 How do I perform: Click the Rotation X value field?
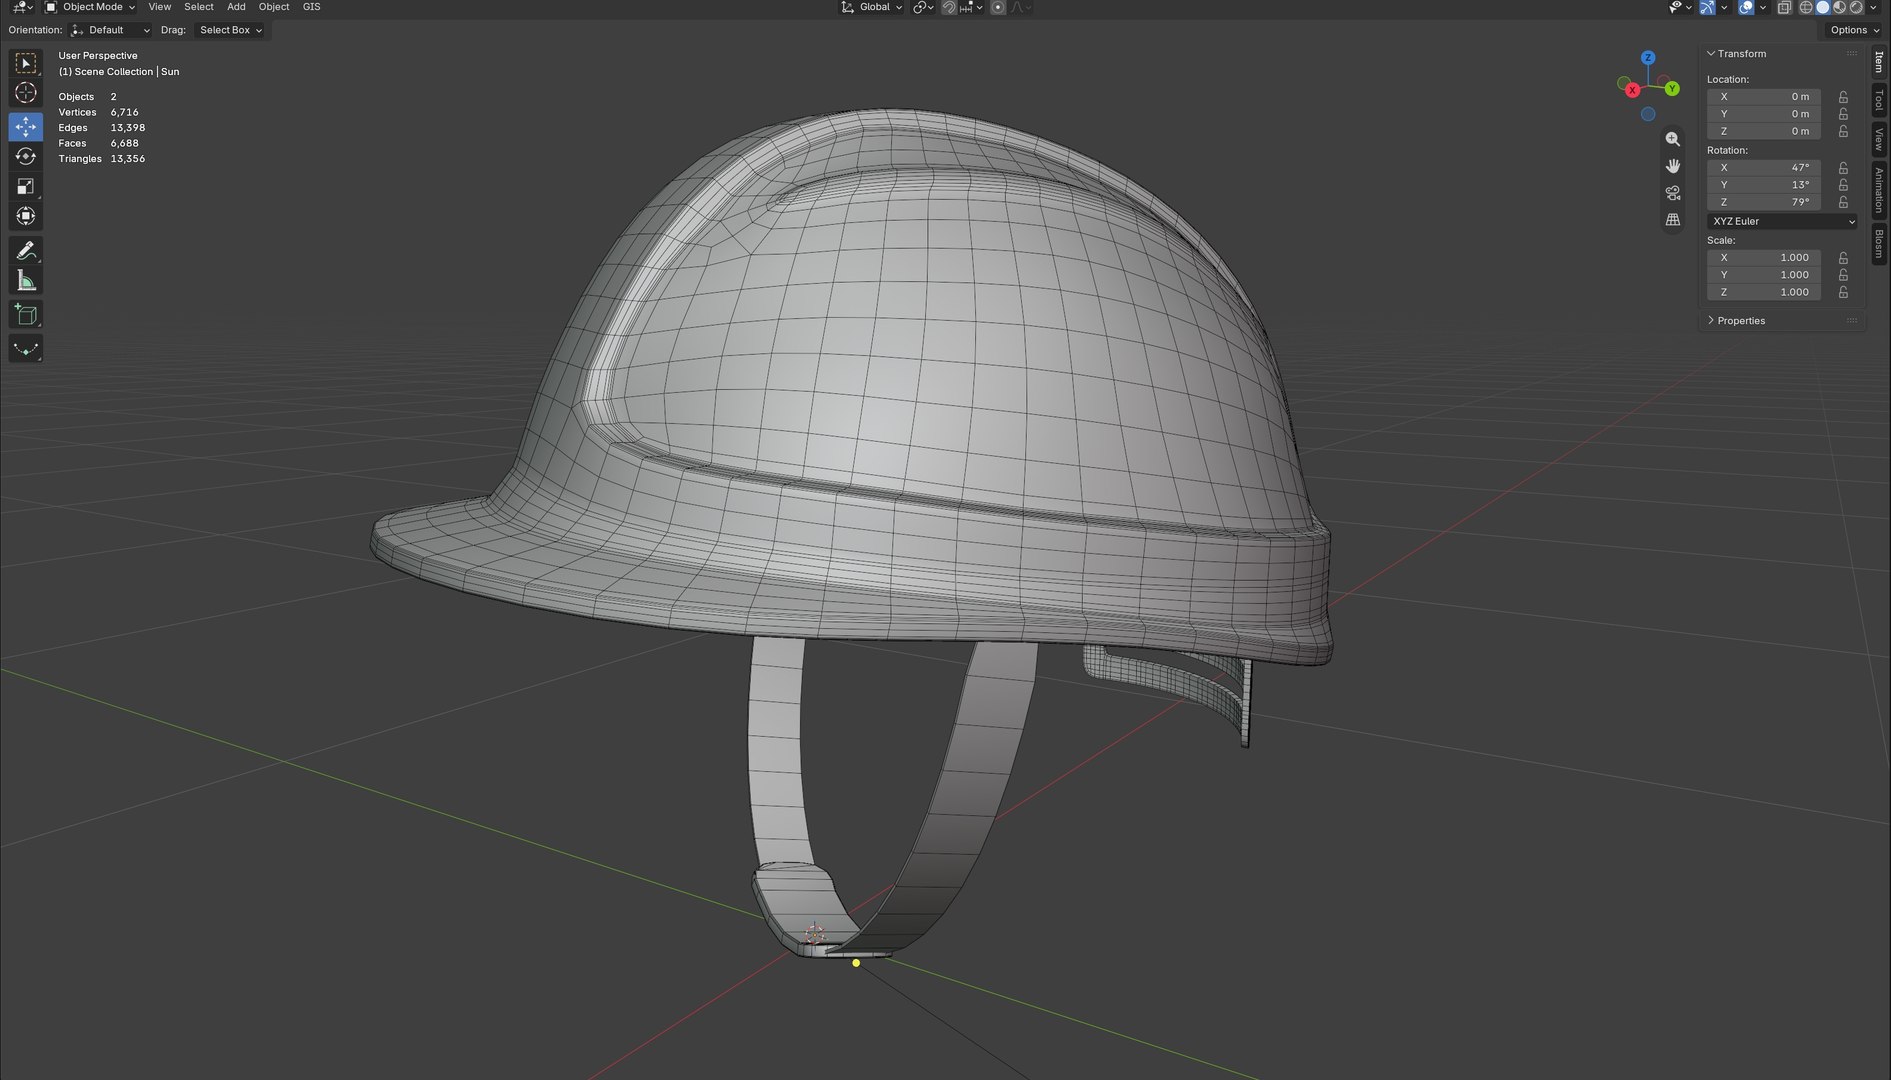click(1764, 168)
